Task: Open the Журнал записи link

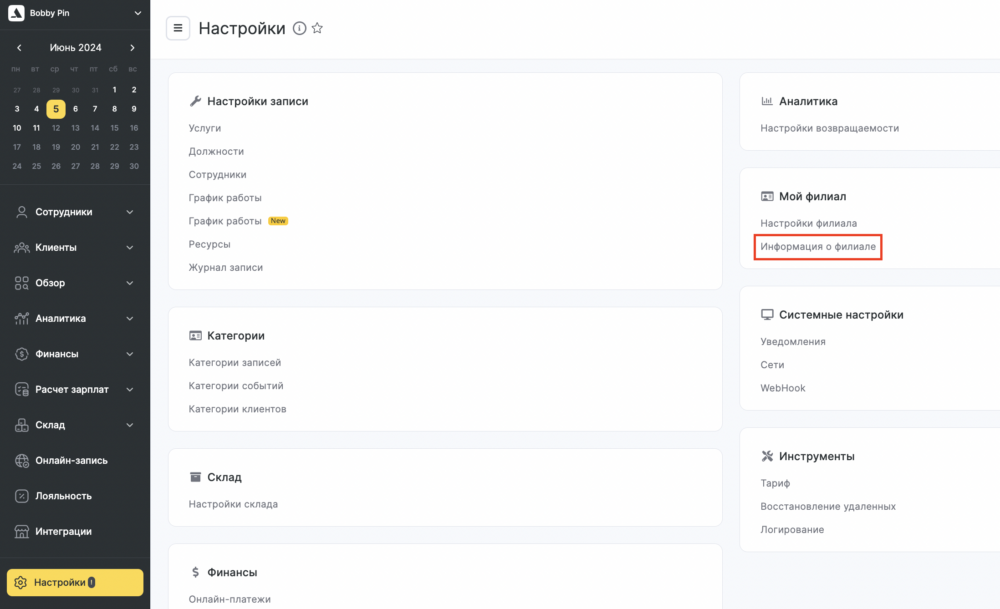Action: tap(226, 267)
